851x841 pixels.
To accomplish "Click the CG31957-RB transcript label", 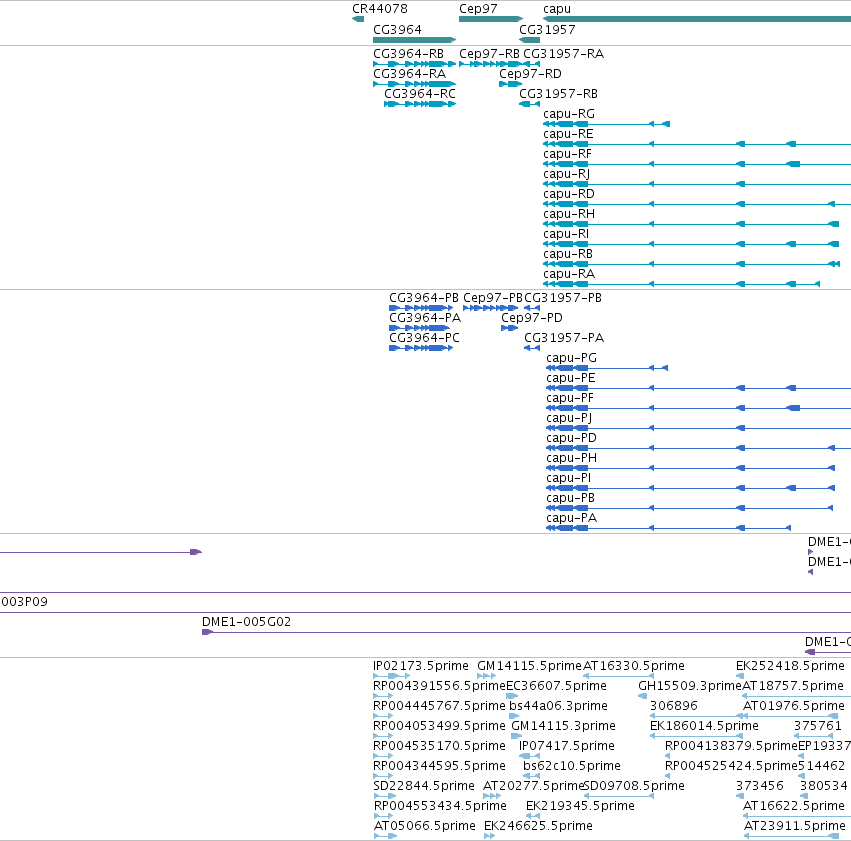I will 558,94.
